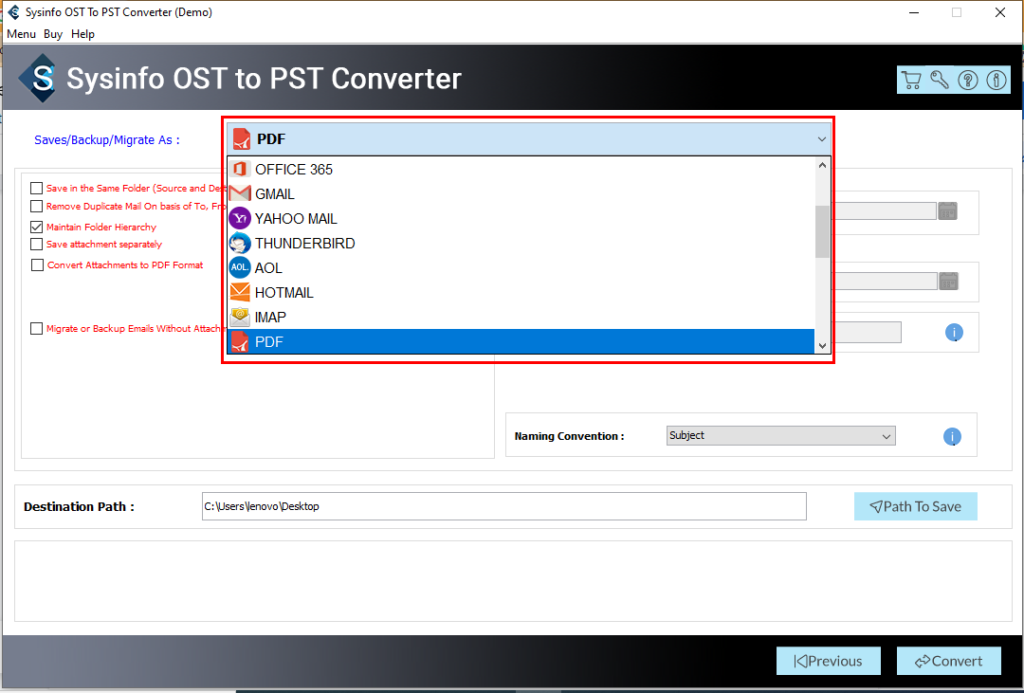Screen dimensions: 1024x693
Task: Choose HOTMAIL from the dropdown list
Action: [521, 292]
